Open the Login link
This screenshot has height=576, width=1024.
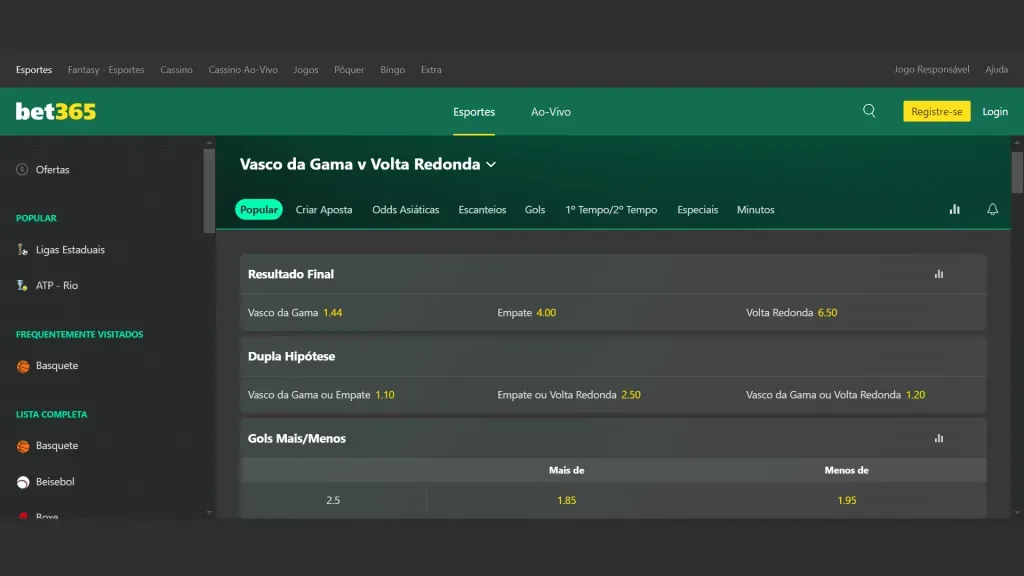pos(995,111)
